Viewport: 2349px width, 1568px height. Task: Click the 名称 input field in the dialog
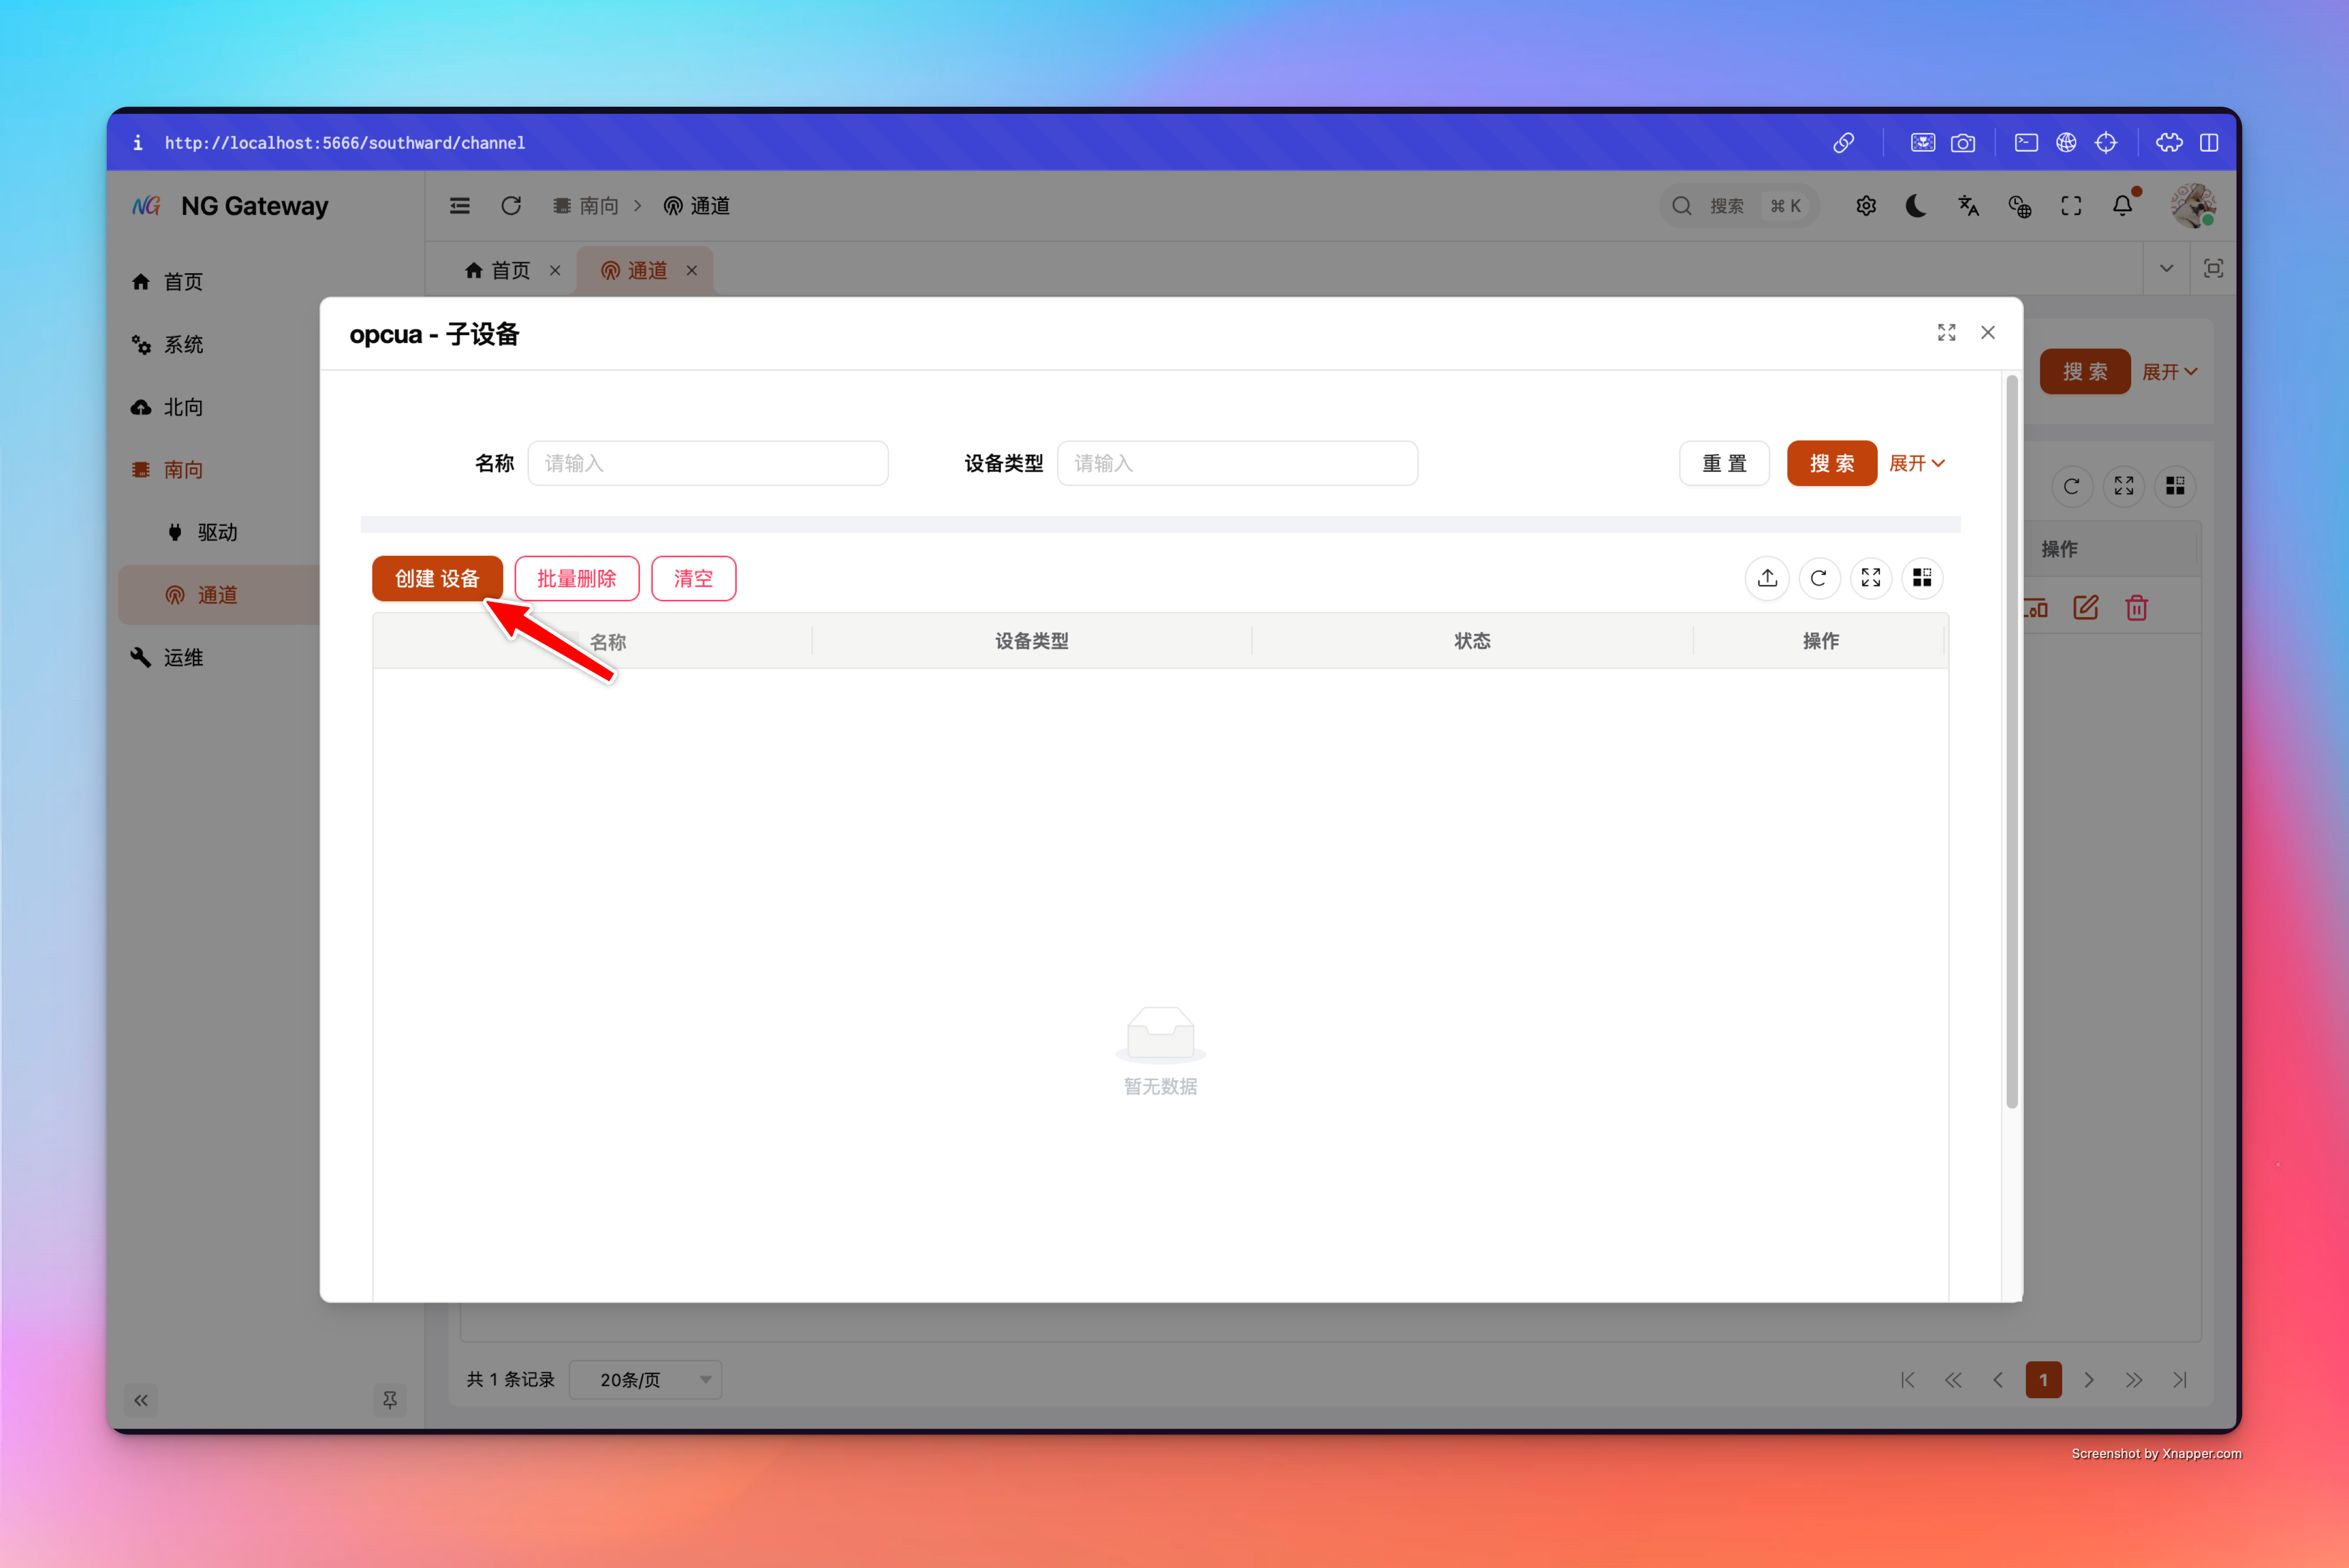(x=708, y=463)
